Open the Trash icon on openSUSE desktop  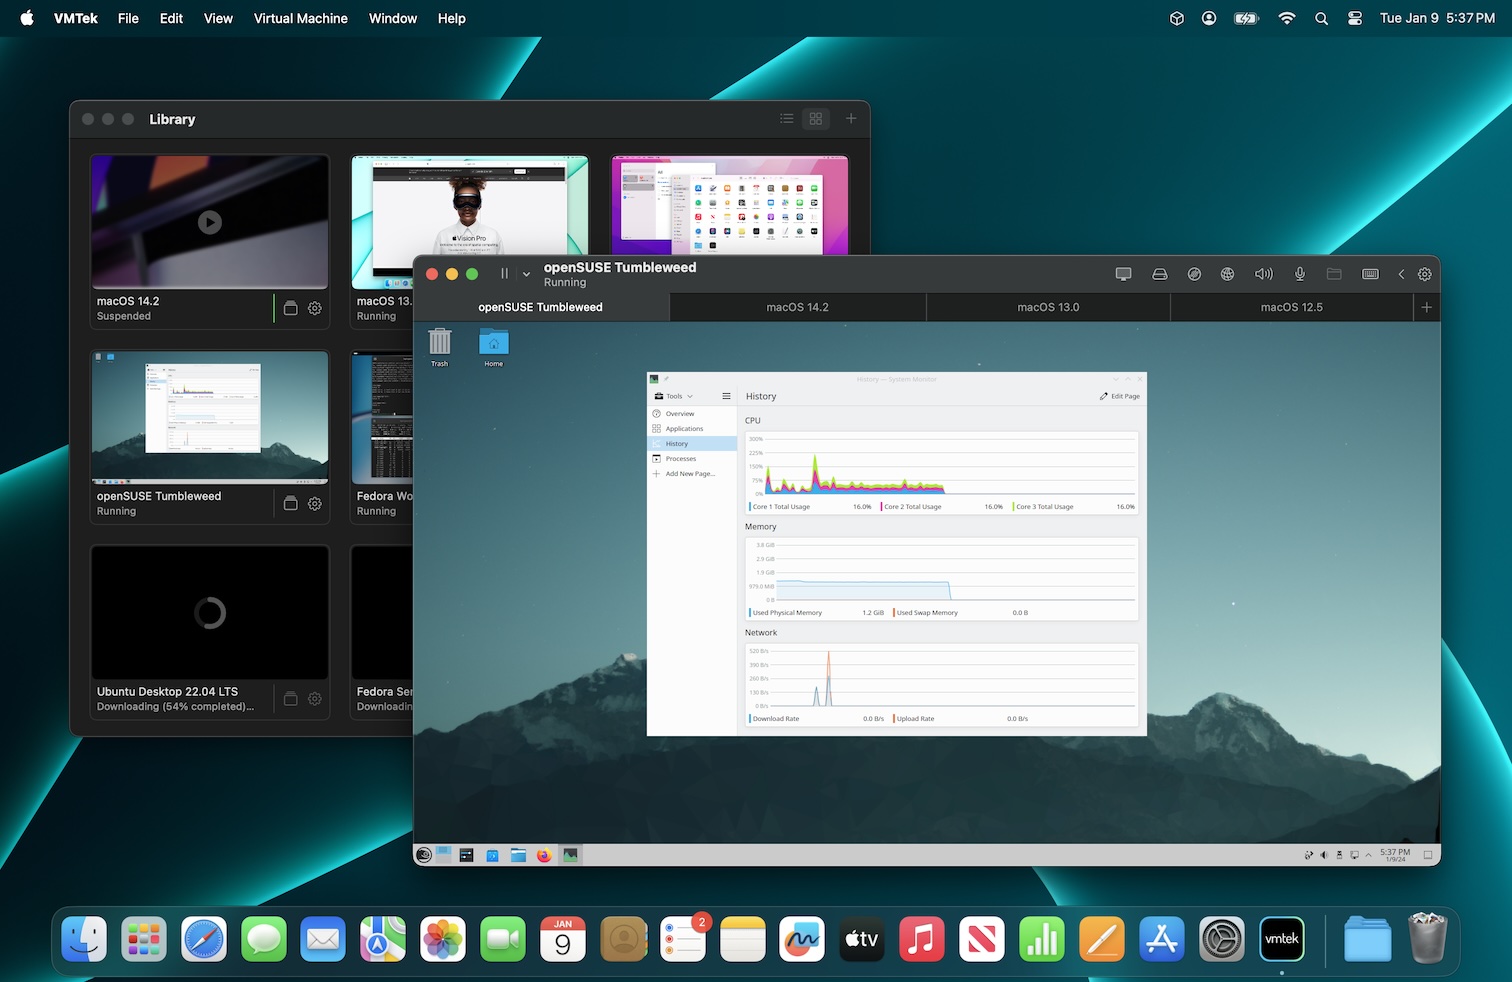440,347
